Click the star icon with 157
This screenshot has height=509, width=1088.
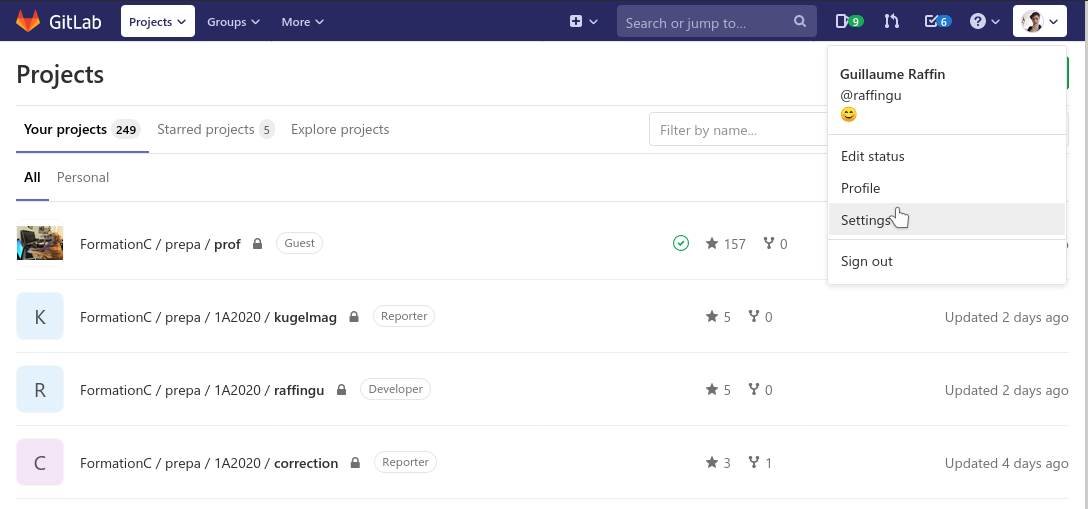tap(712, 243)
